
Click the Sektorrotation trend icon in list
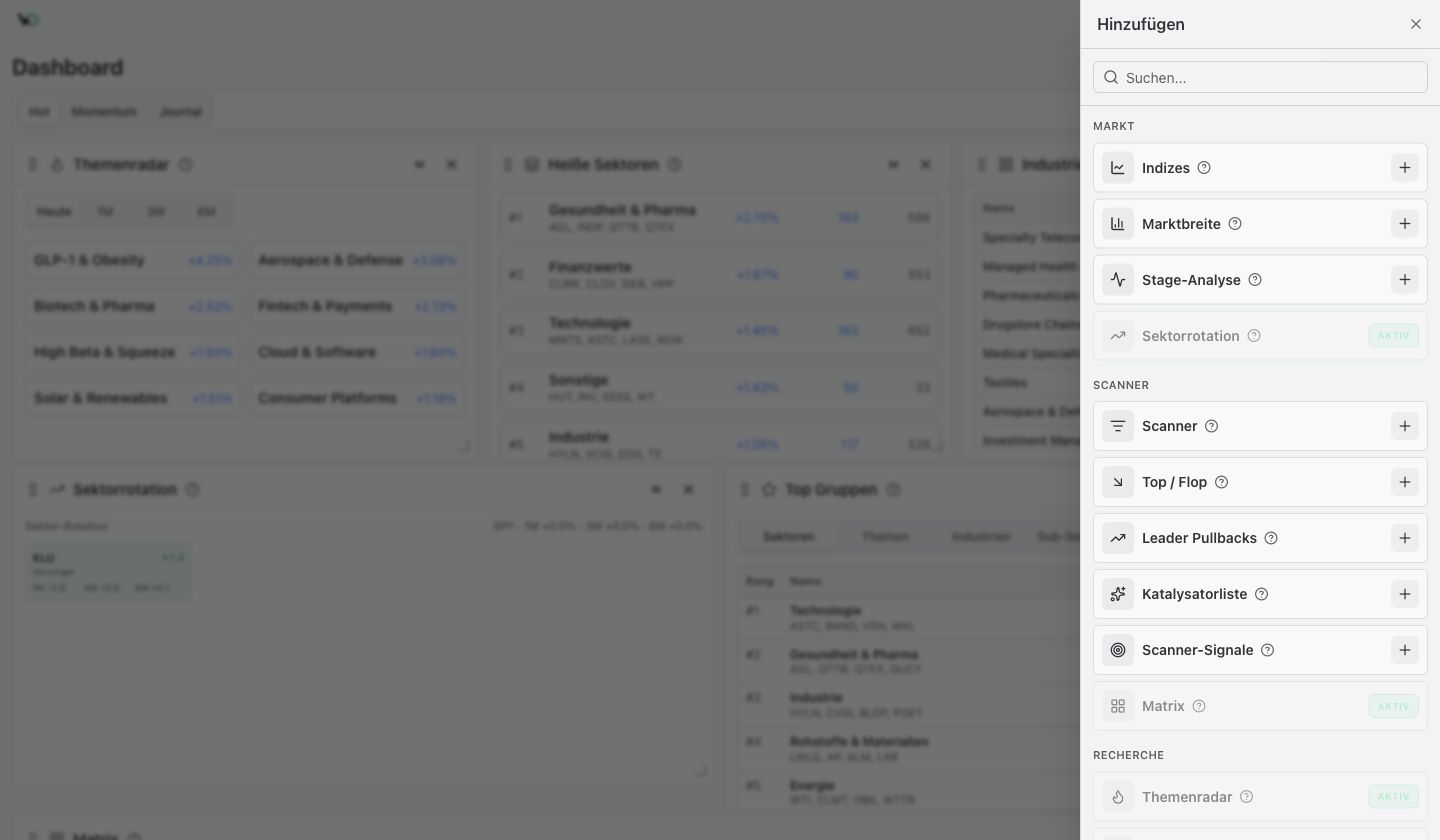(x=1118, y=336)
